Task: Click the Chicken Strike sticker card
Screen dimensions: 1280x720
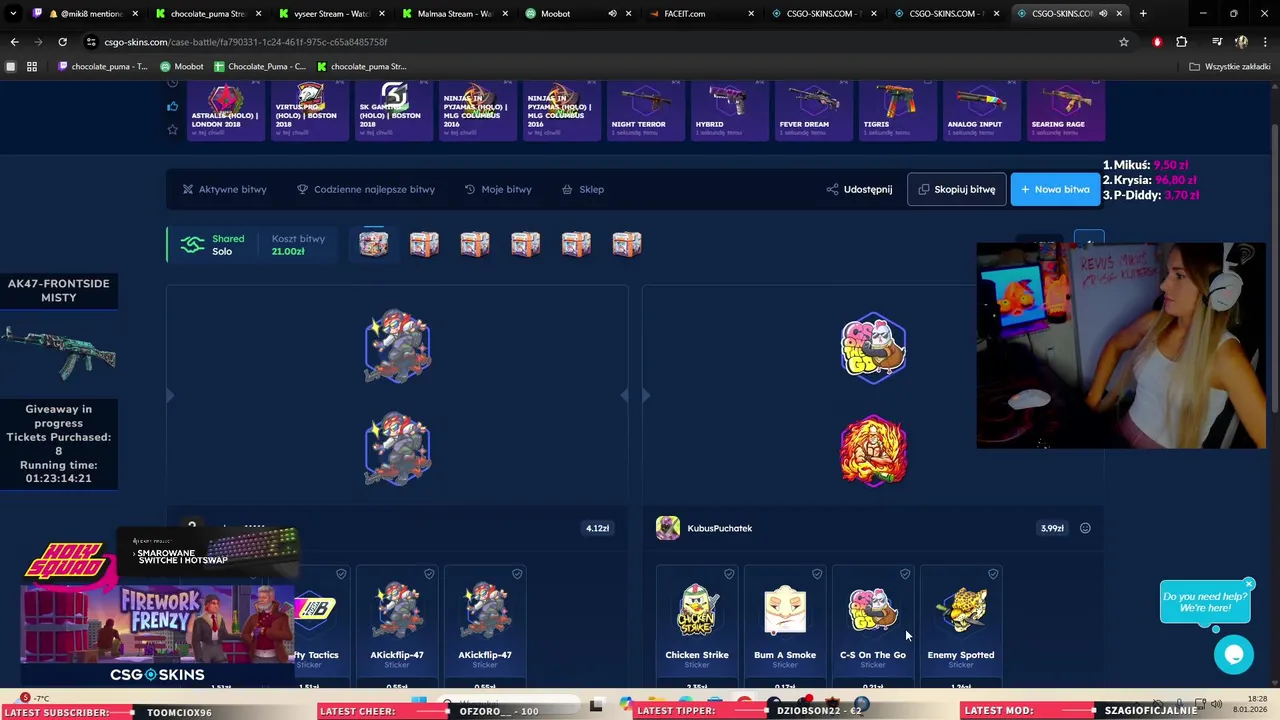Action: pyautogui.click(x=697, y=625)
